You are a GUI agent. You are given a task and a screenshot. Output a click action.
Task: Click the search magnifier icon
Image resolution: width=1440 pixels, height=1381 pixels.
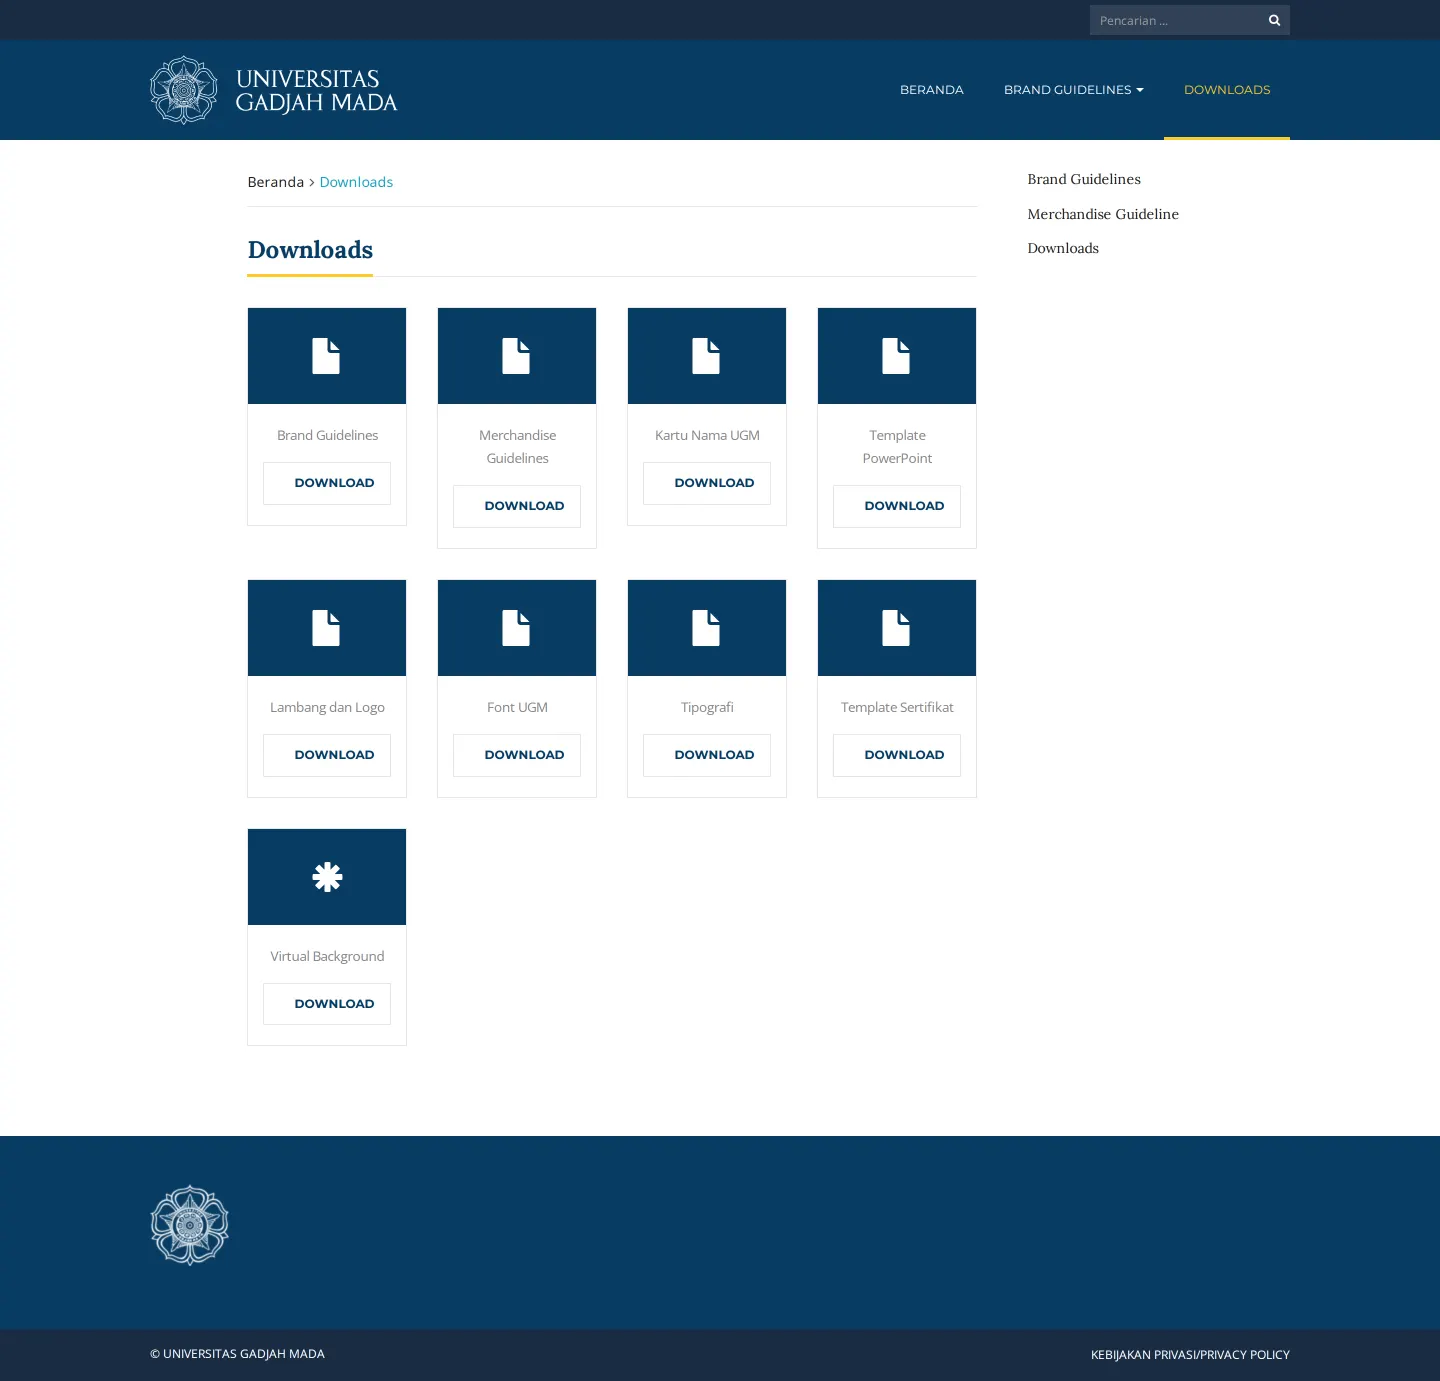(1274, 20)
